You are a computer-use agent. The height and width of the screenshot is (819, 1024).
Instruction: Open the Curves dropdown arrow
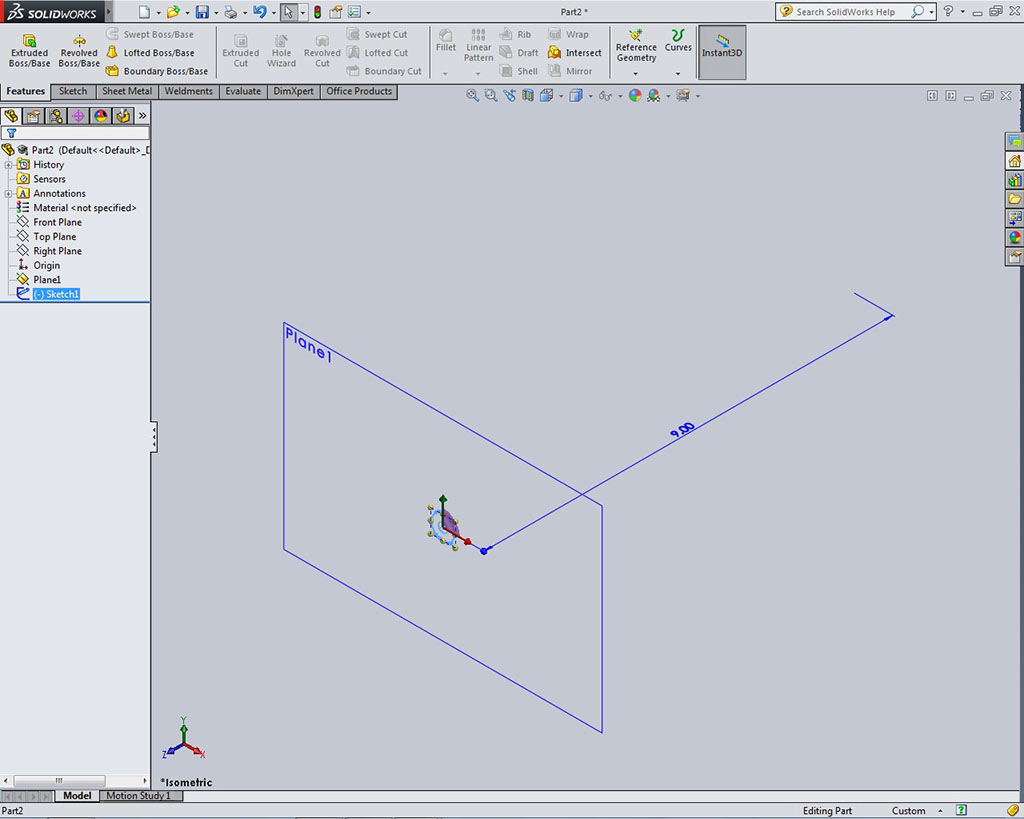click(678, 73)
